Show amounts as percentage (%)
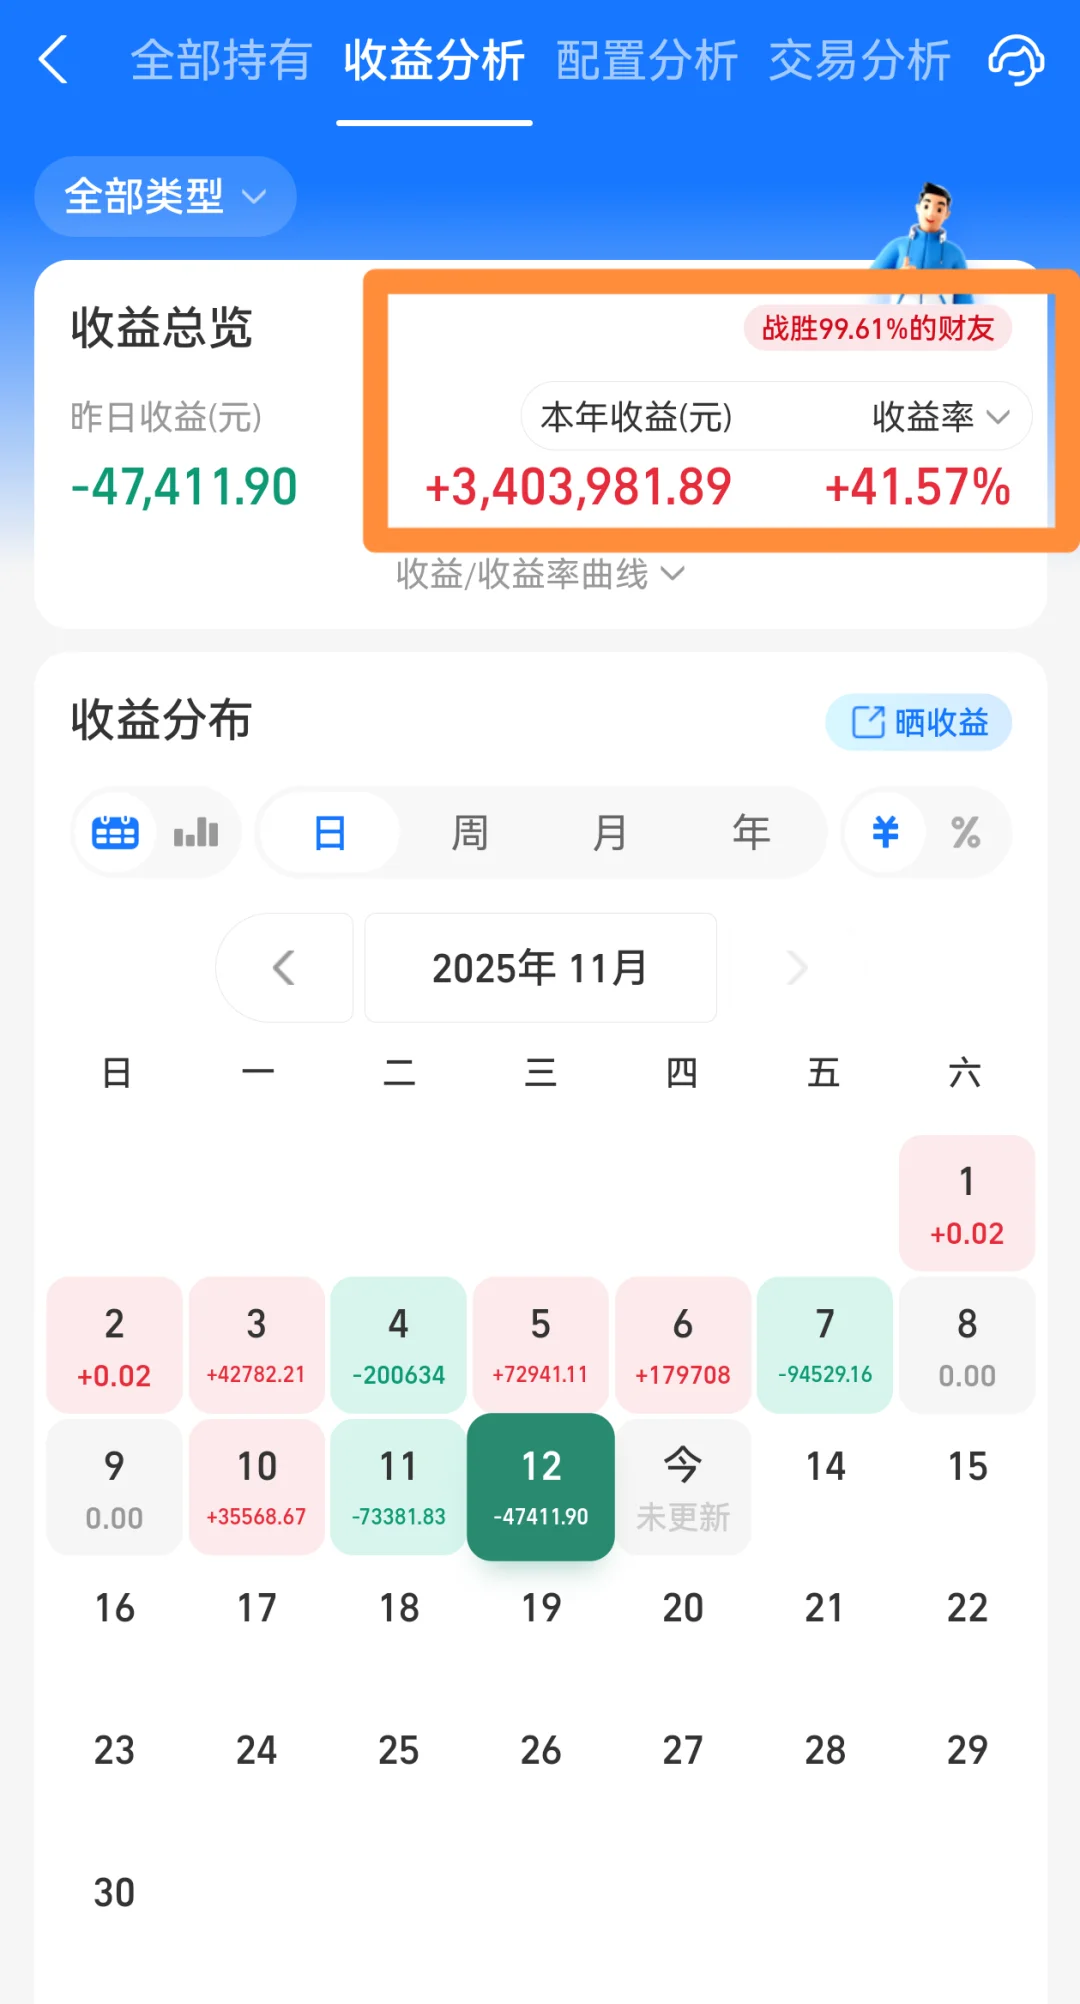 [x=966, y=832]
